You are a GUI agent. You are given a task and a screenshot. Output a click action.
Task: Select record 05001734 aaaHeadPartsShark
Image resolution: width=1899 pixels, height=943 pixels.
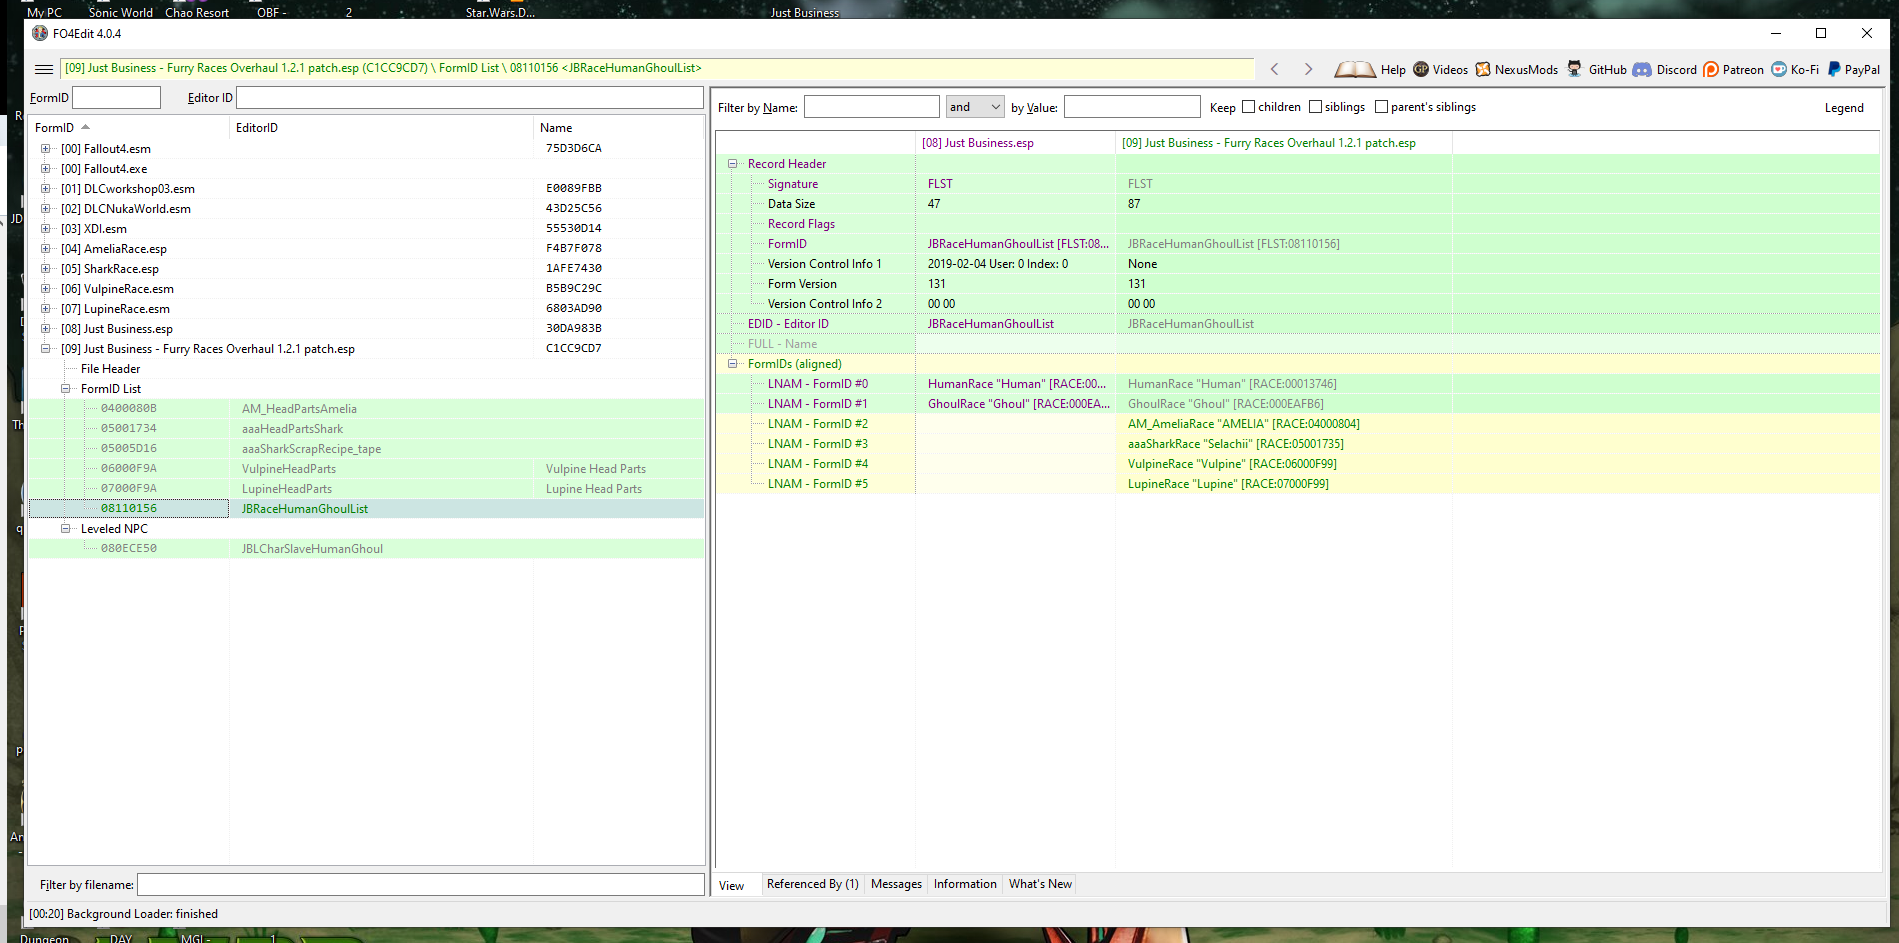(x=366, y=428)
